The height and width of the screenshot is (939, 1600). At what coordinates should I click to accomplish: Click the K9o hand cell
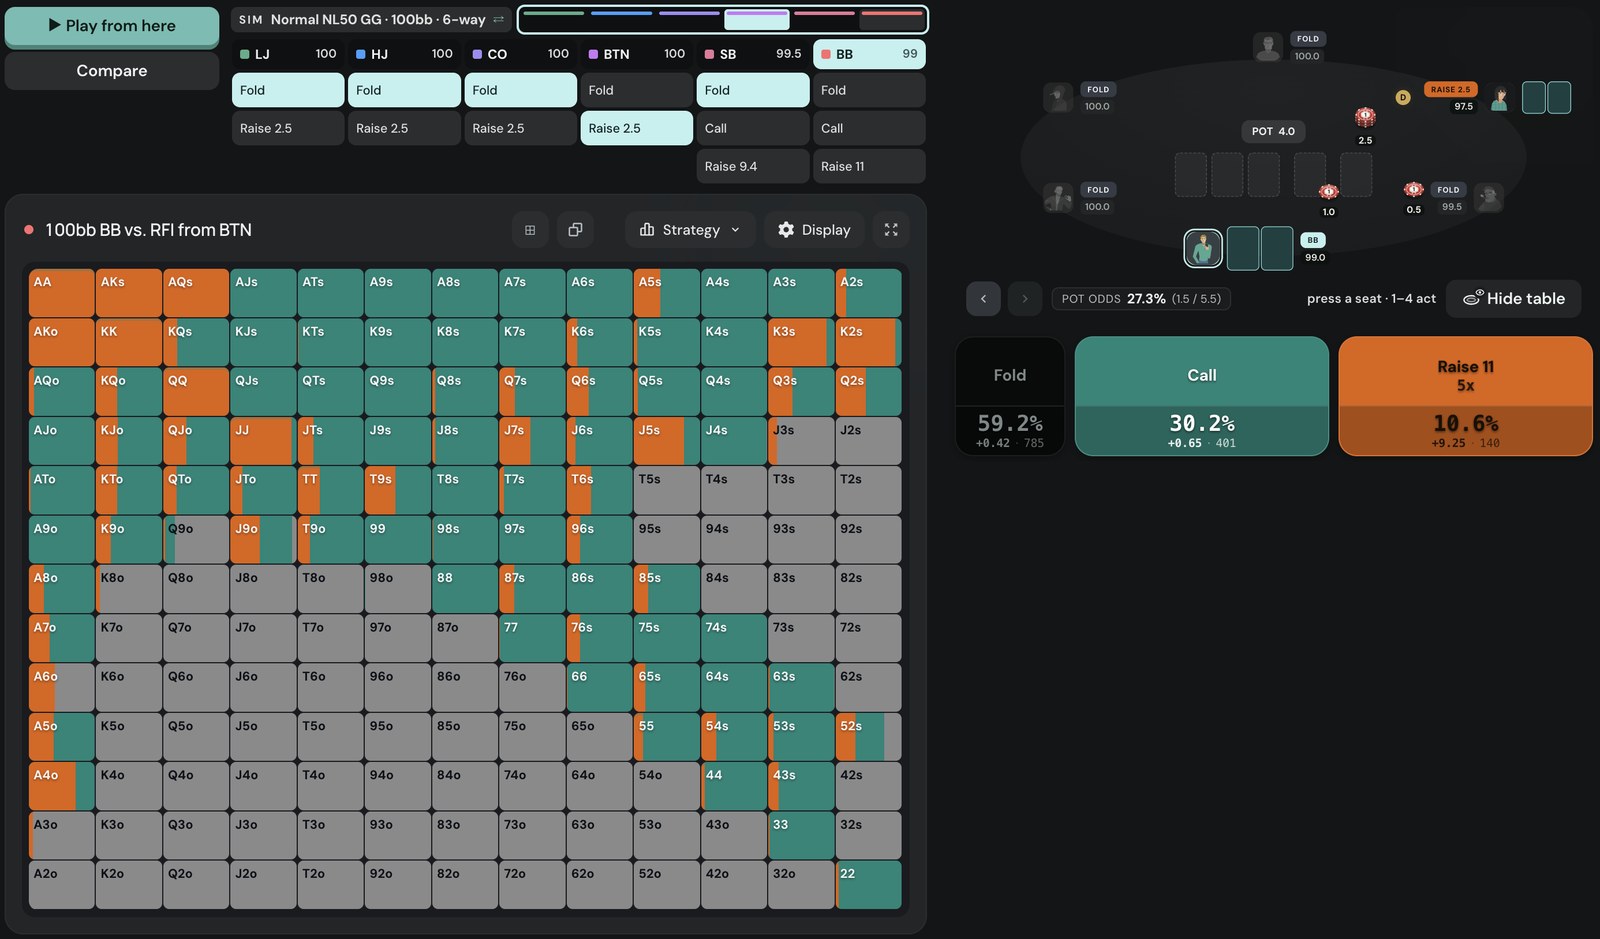point(129,540)
